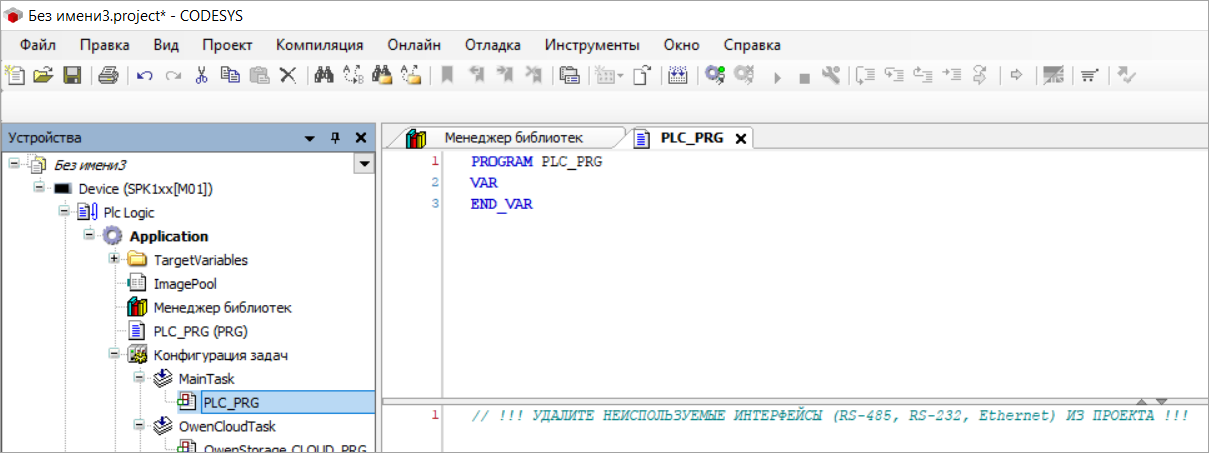Click the Cut scissors icon
This screenshot has height=453, width=1209.
(201, 75)
